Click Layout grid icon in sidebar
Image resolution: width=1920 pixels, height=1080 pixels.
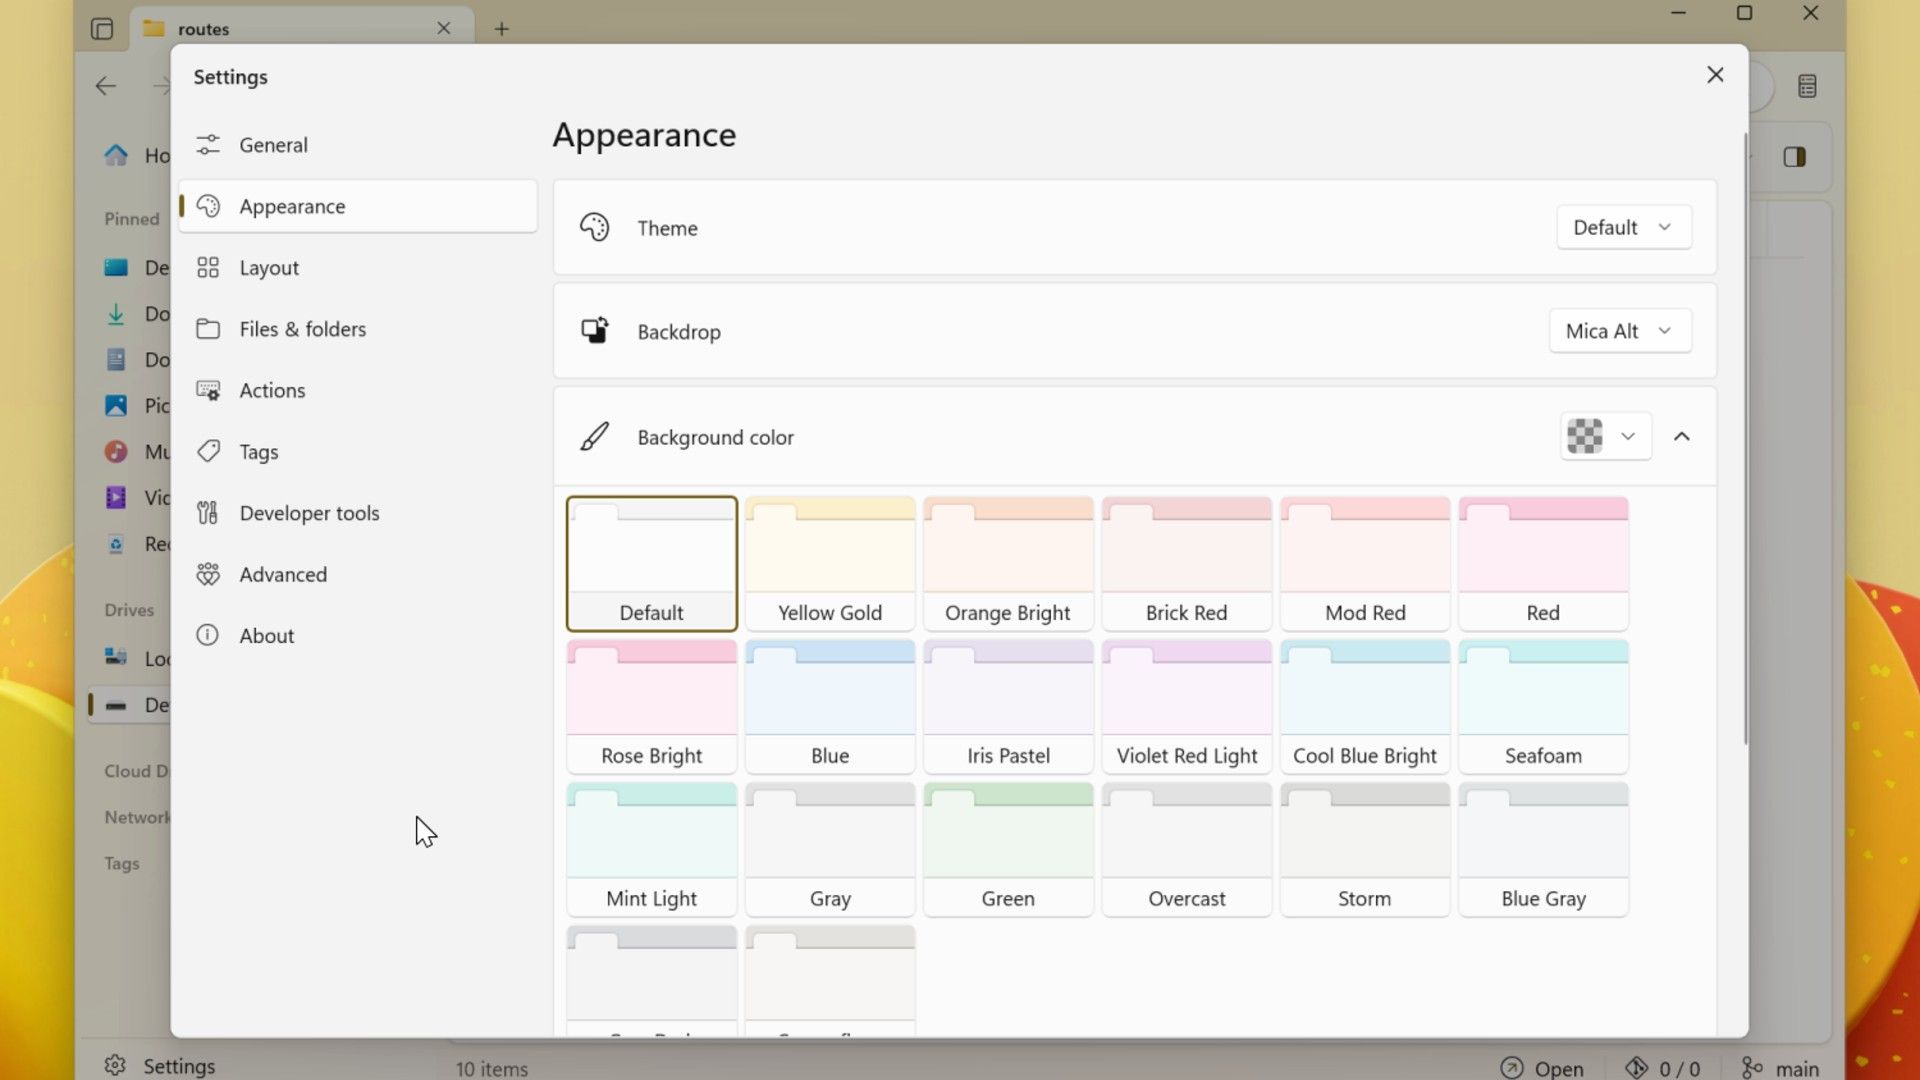208,268
